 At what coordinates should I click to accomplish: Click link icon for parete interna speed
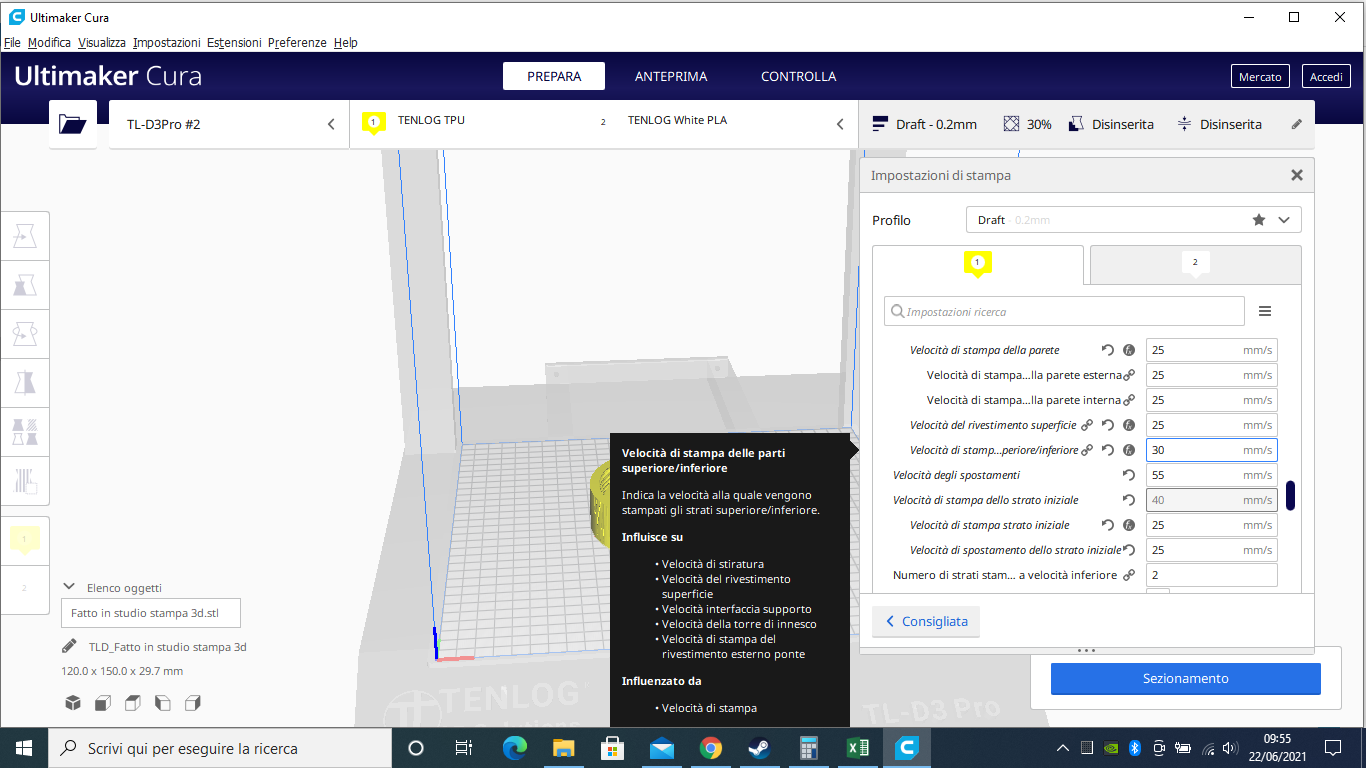click(1129, 400)
